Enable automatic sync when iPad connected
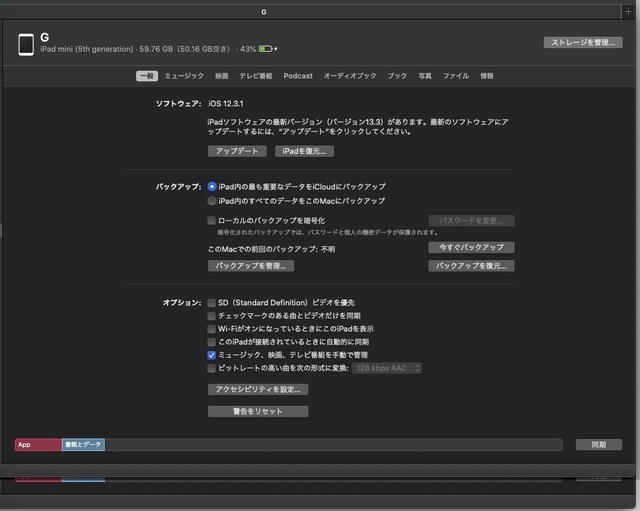640x511 pixels. tap(211, 342)
